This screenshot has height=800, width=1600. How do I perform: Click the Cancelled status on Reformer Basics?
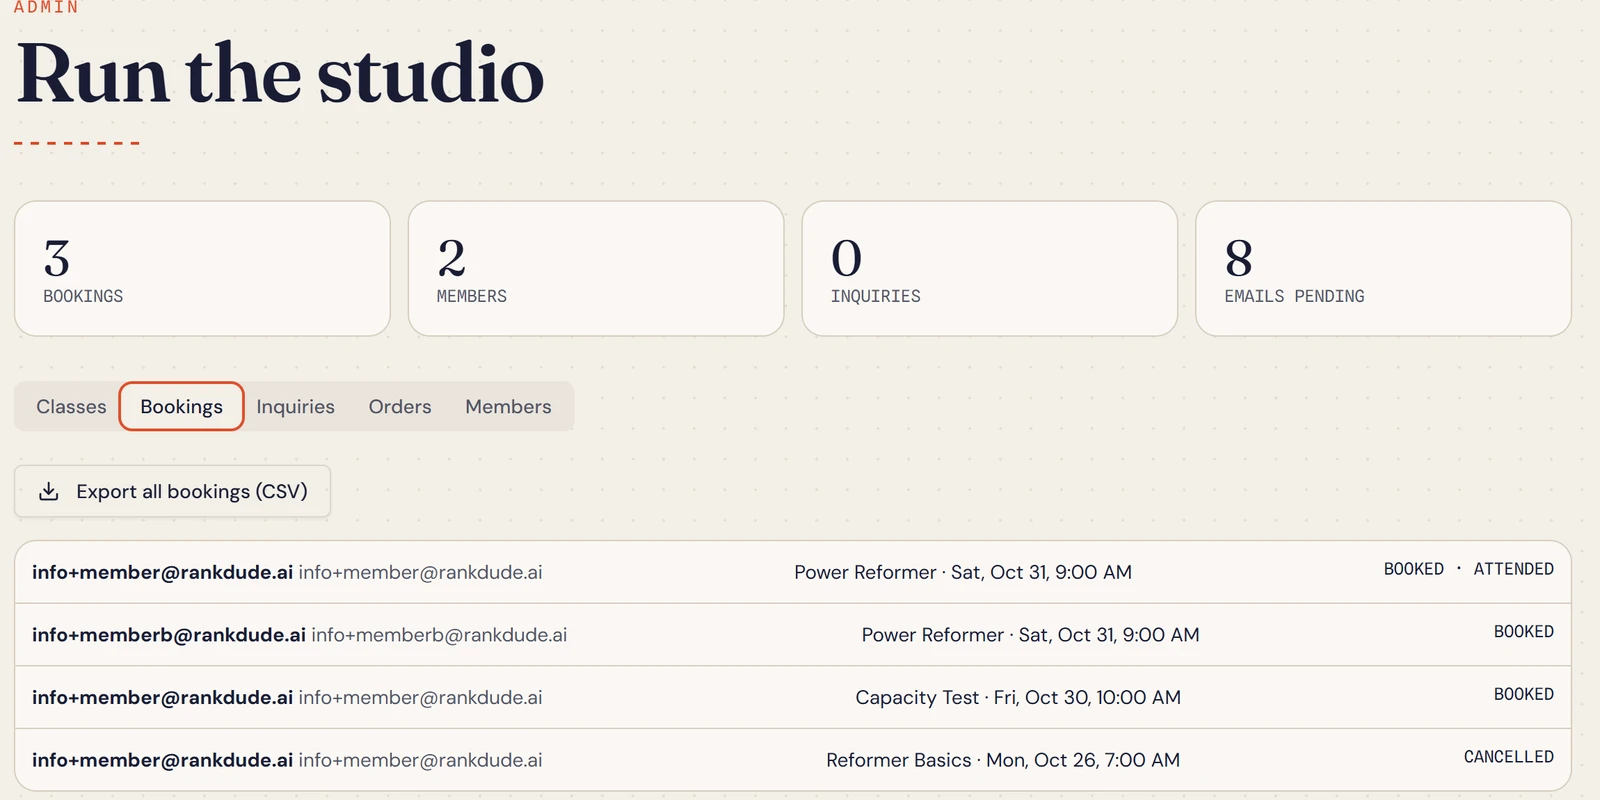coord(1509,757)
